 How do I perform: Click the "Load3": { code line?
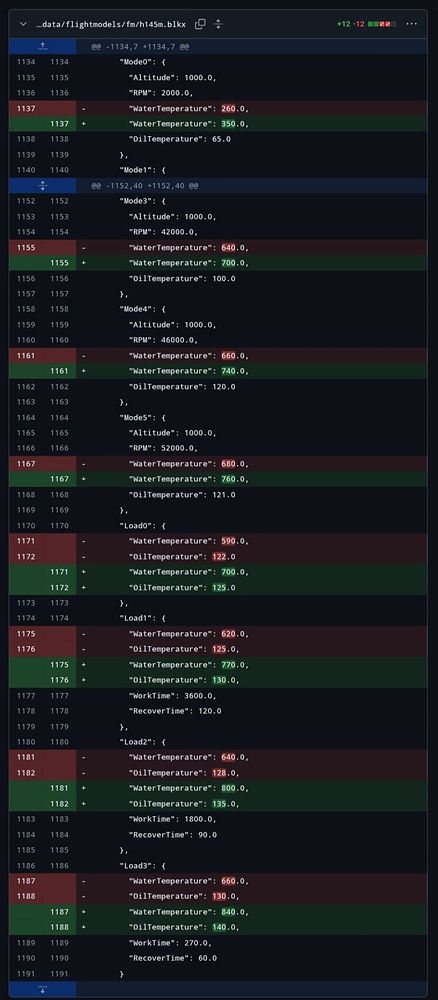pyautogui.click(x=142, y=865)
